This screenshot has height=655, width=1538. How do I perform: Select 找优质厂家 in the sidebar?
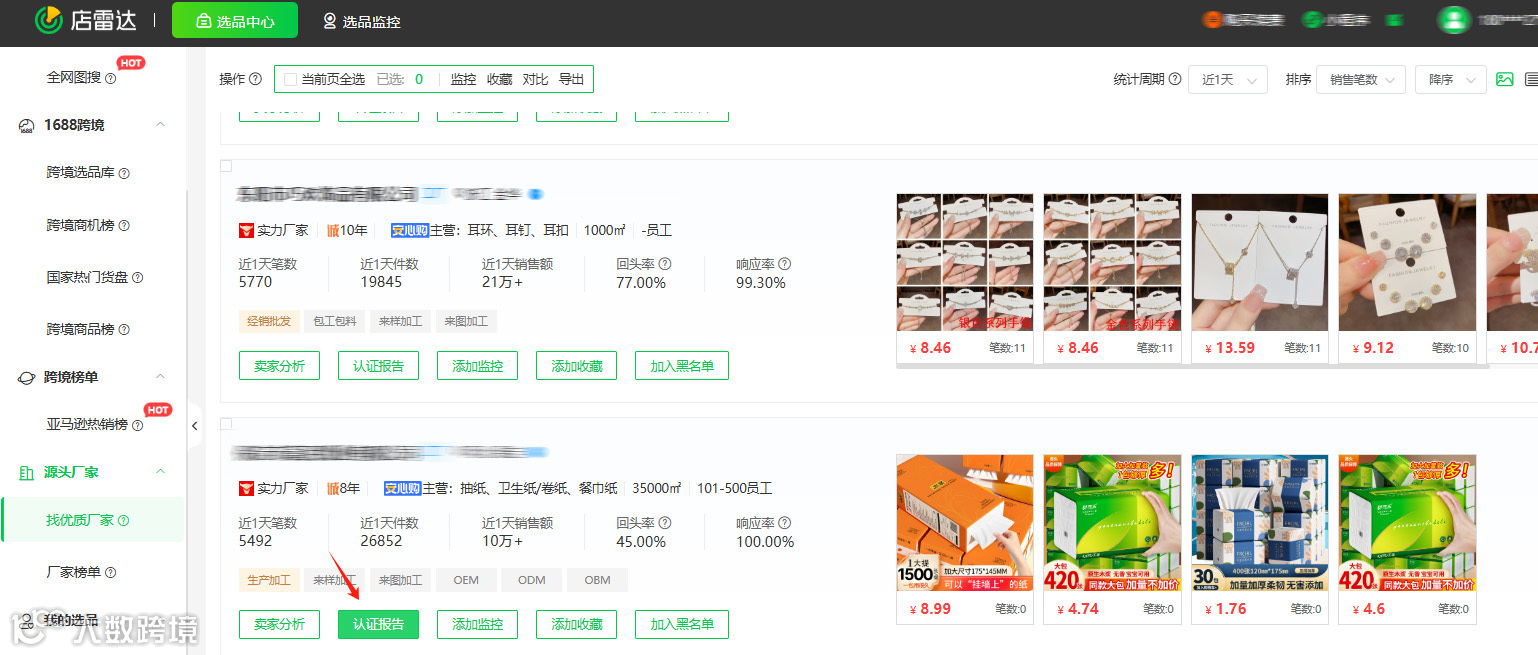click(x=92, y=520)
